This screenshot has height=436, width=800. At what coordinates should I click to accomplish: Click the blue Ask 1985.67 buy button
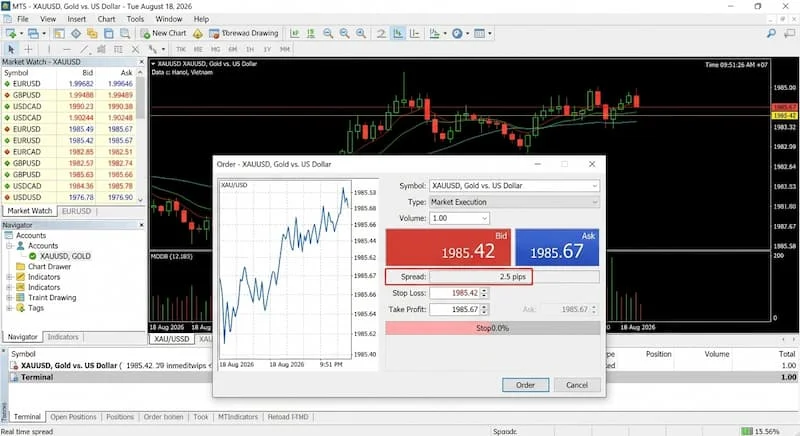pos(557,247)
